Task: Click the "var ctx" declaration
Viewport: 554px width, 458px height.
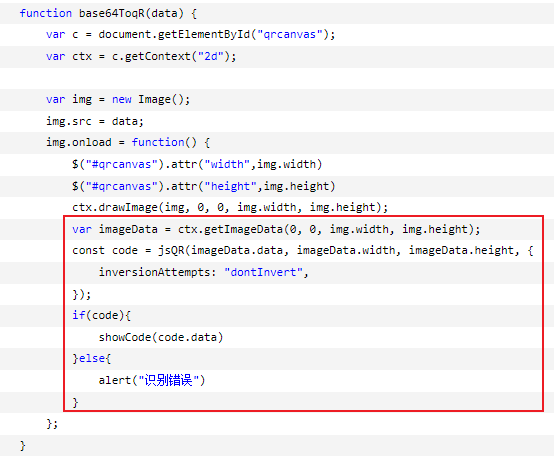Action: [x=69, y=57]
